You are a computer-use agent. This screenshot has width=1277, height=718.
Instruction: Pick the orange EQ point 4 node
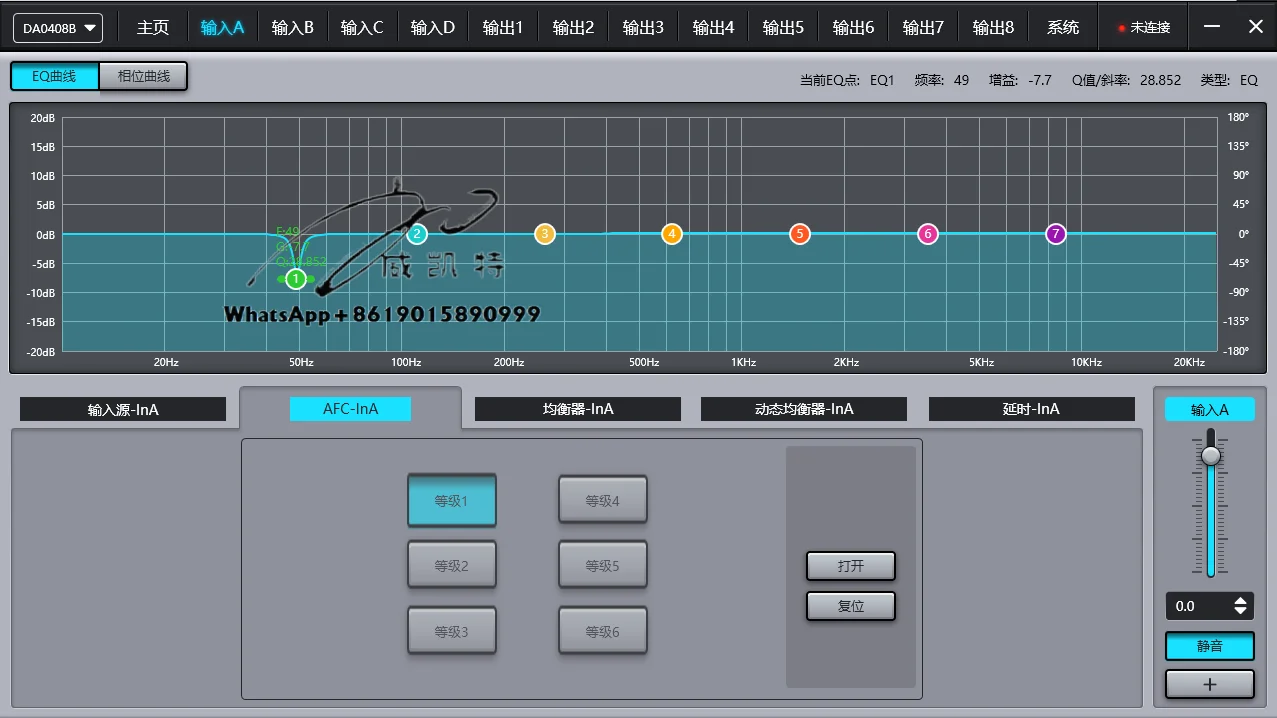672,234
